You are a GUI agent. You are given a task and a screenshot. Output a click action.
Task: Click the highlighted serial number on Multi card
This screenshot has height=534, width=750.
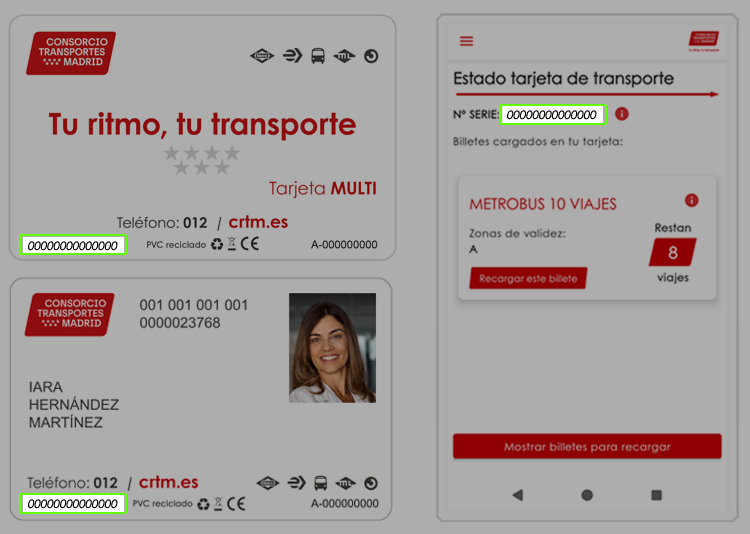coord(72,245)
